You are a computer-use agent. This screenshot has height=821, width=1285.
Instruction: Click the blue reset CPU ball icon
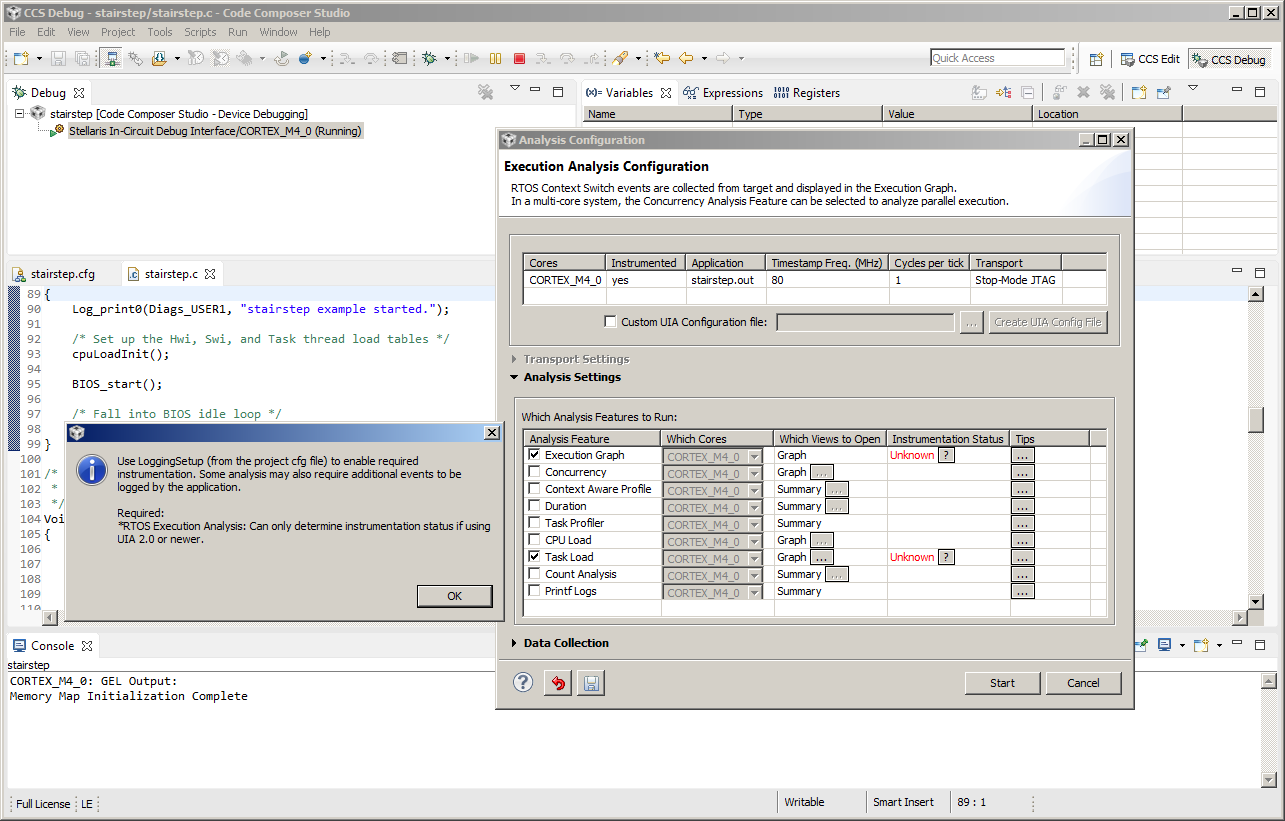[x=305, y=59]
